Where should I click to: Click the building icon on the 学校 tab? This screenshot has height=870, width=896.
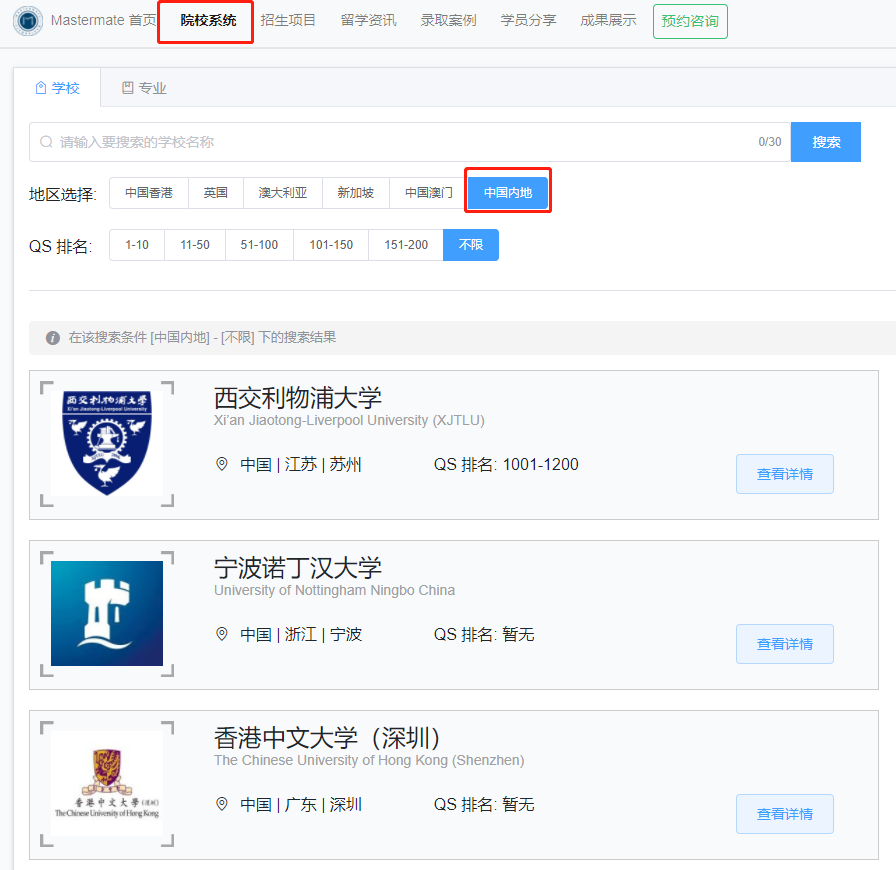[39, 87]
